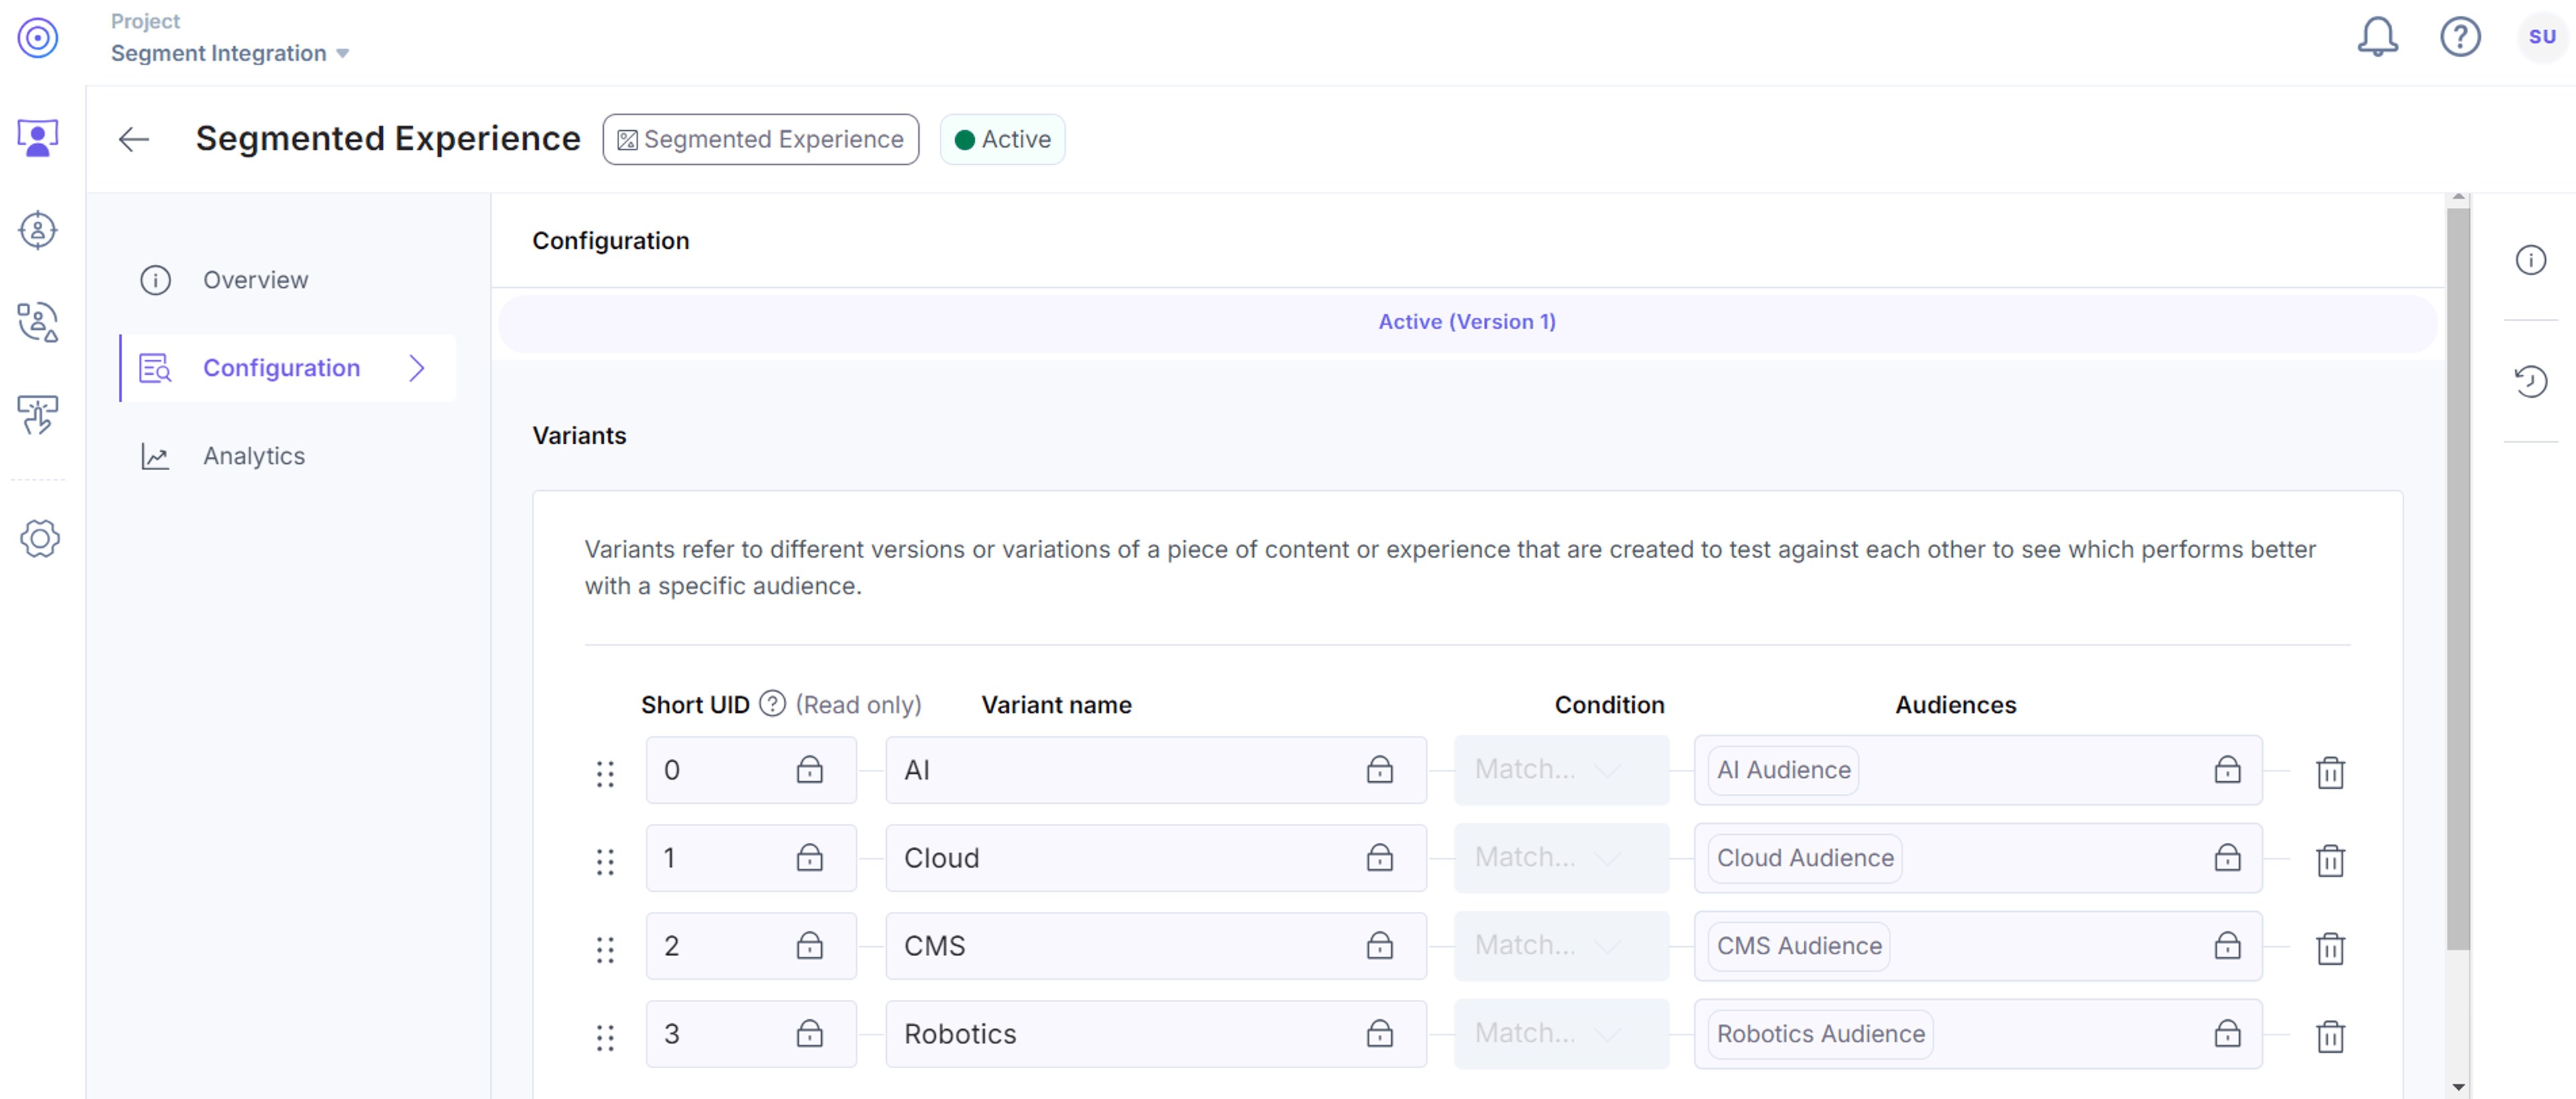The image size is (2576, 1099).
Task: Click the Segmented Experience type badge
Action: (x=760, y=139)
